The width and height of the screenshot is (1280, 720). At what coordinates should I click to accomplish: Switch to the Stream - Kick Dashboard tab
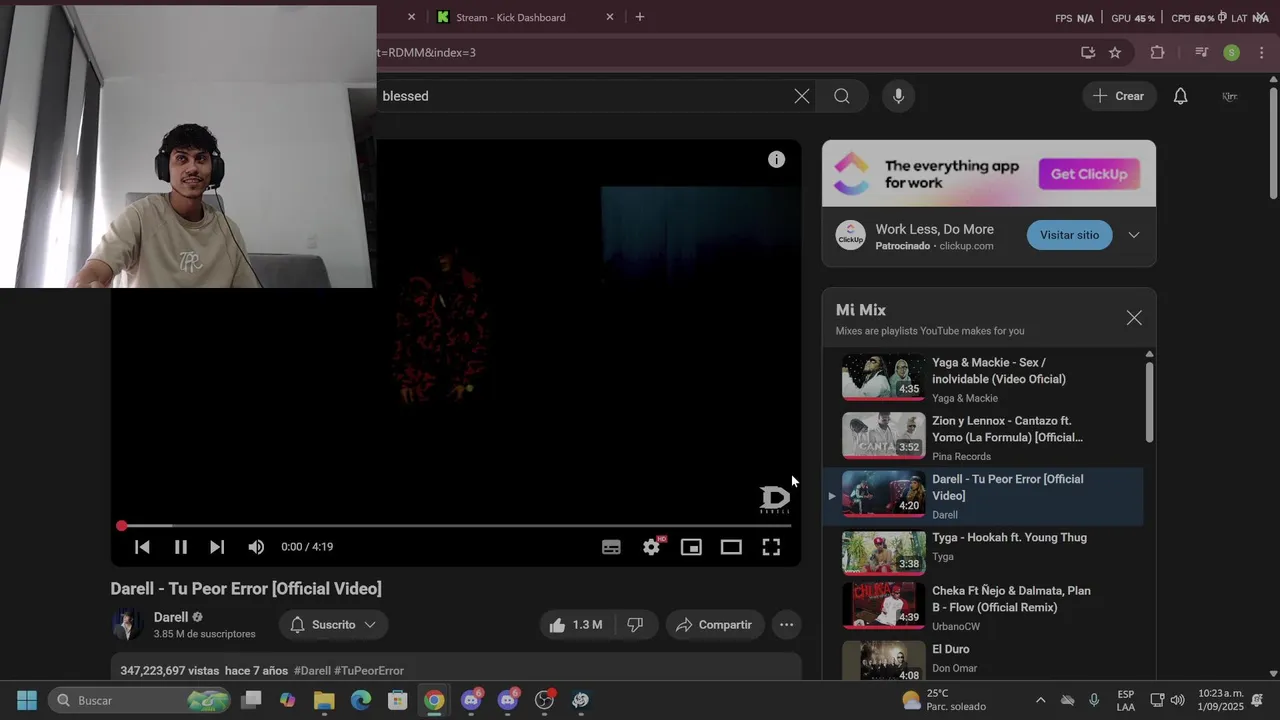510,17
